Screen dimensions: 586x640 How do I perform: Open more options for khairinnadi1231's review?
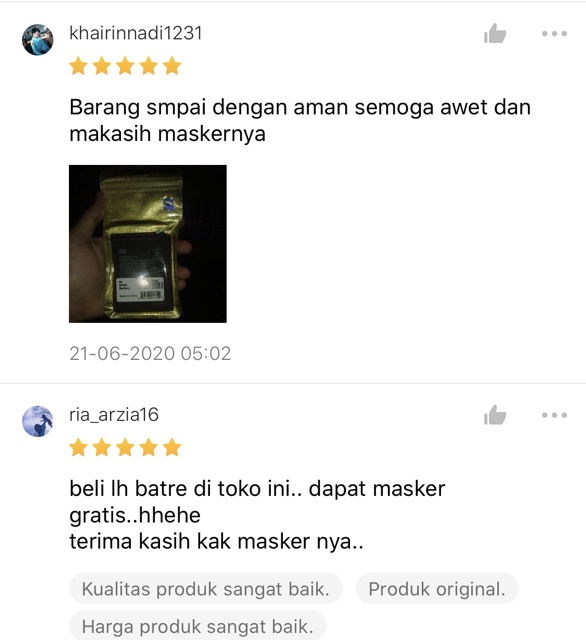tap(554, 33)
